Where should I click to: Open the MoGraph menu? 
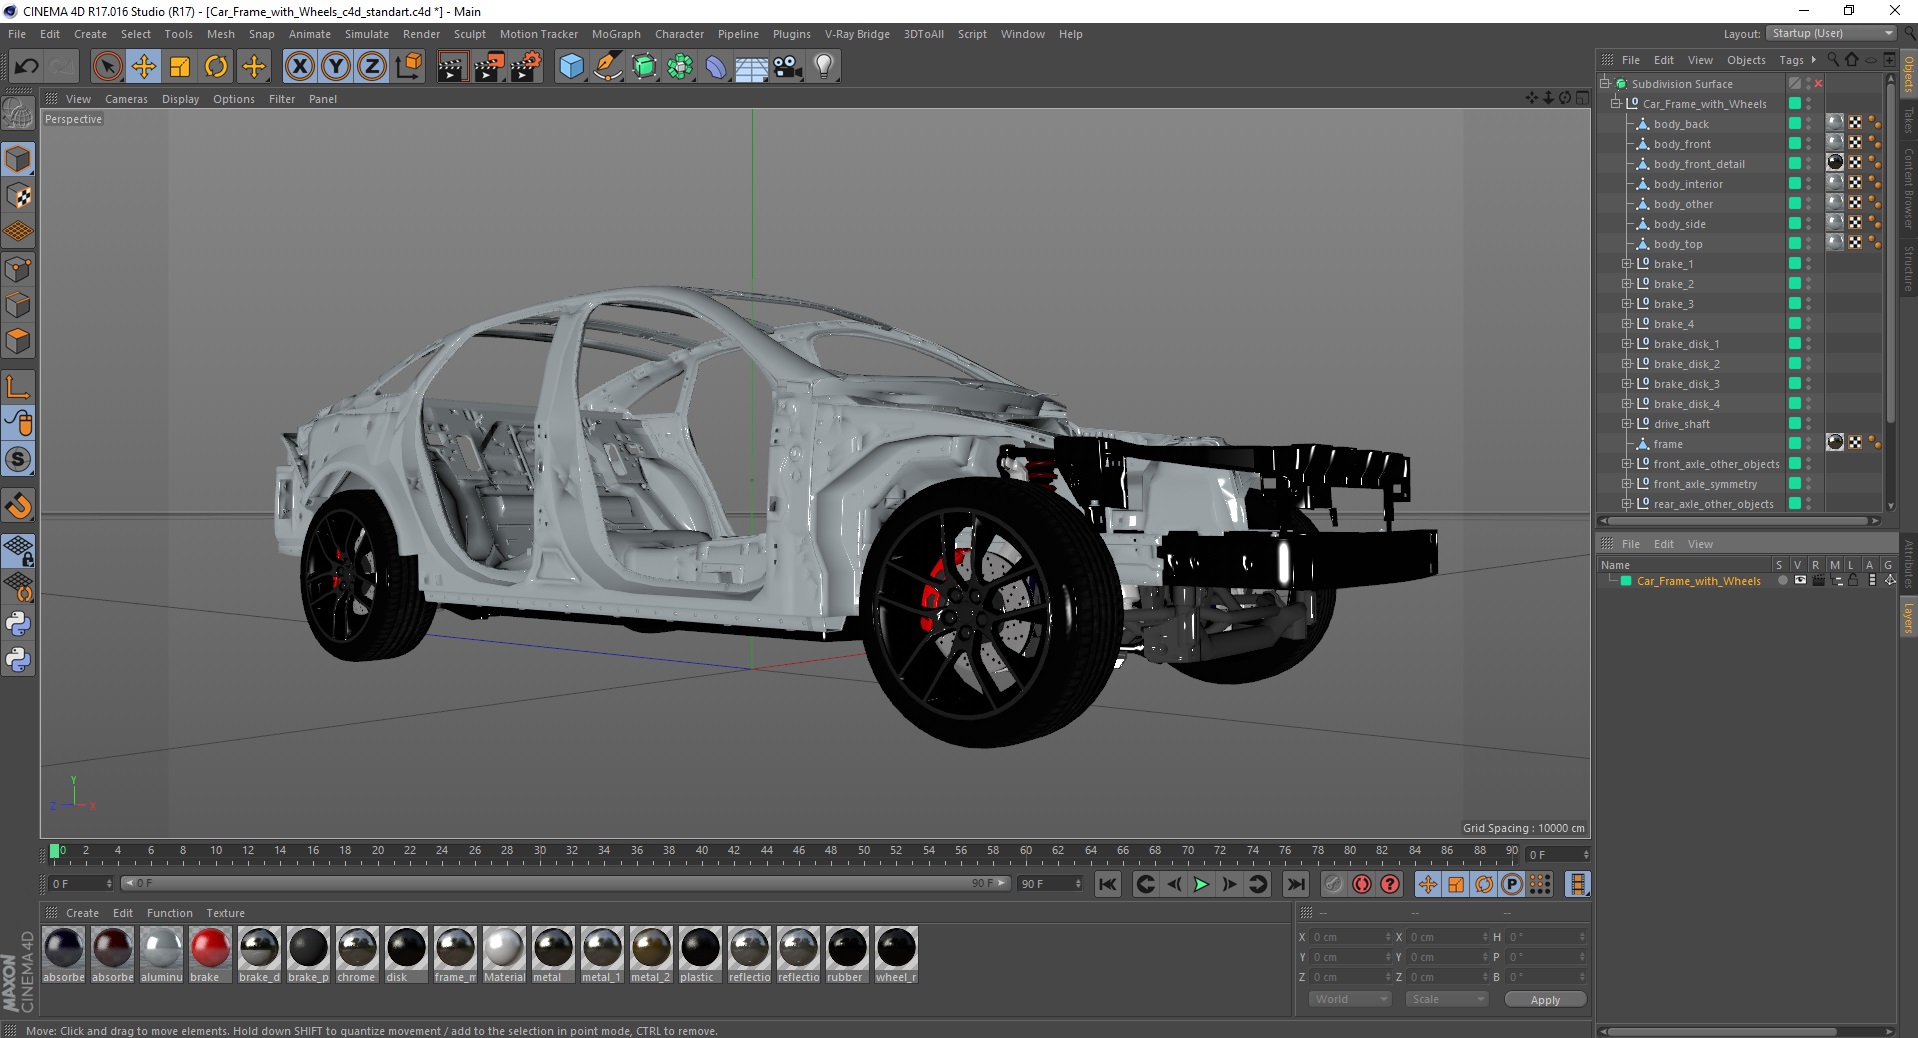point(616,34)
